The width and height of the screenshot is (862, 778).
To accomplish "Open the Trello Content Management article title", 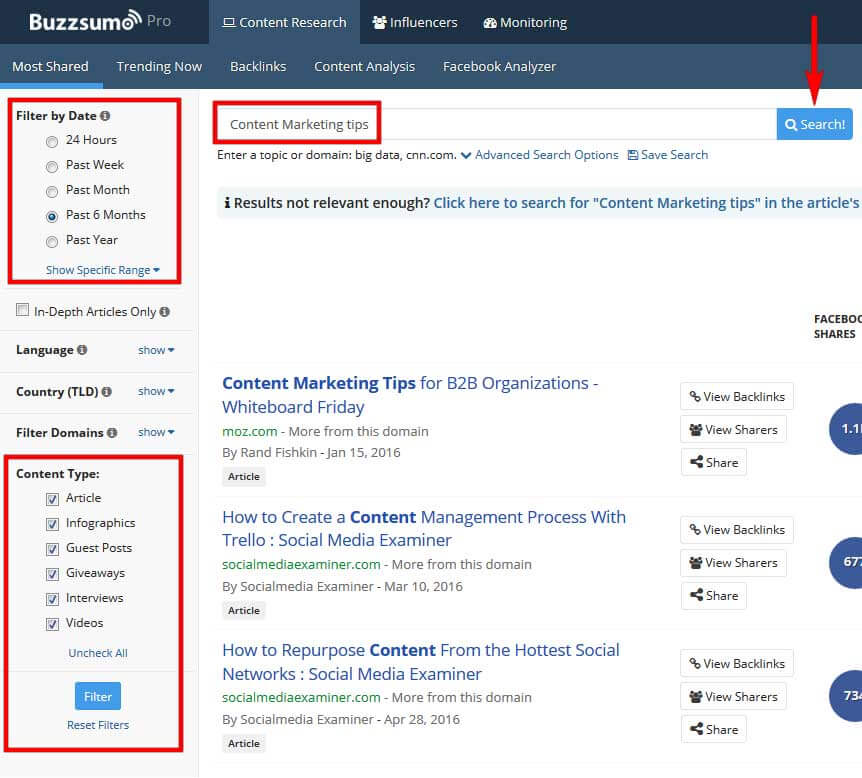I will pyautogui.click(x=424, y=528).
